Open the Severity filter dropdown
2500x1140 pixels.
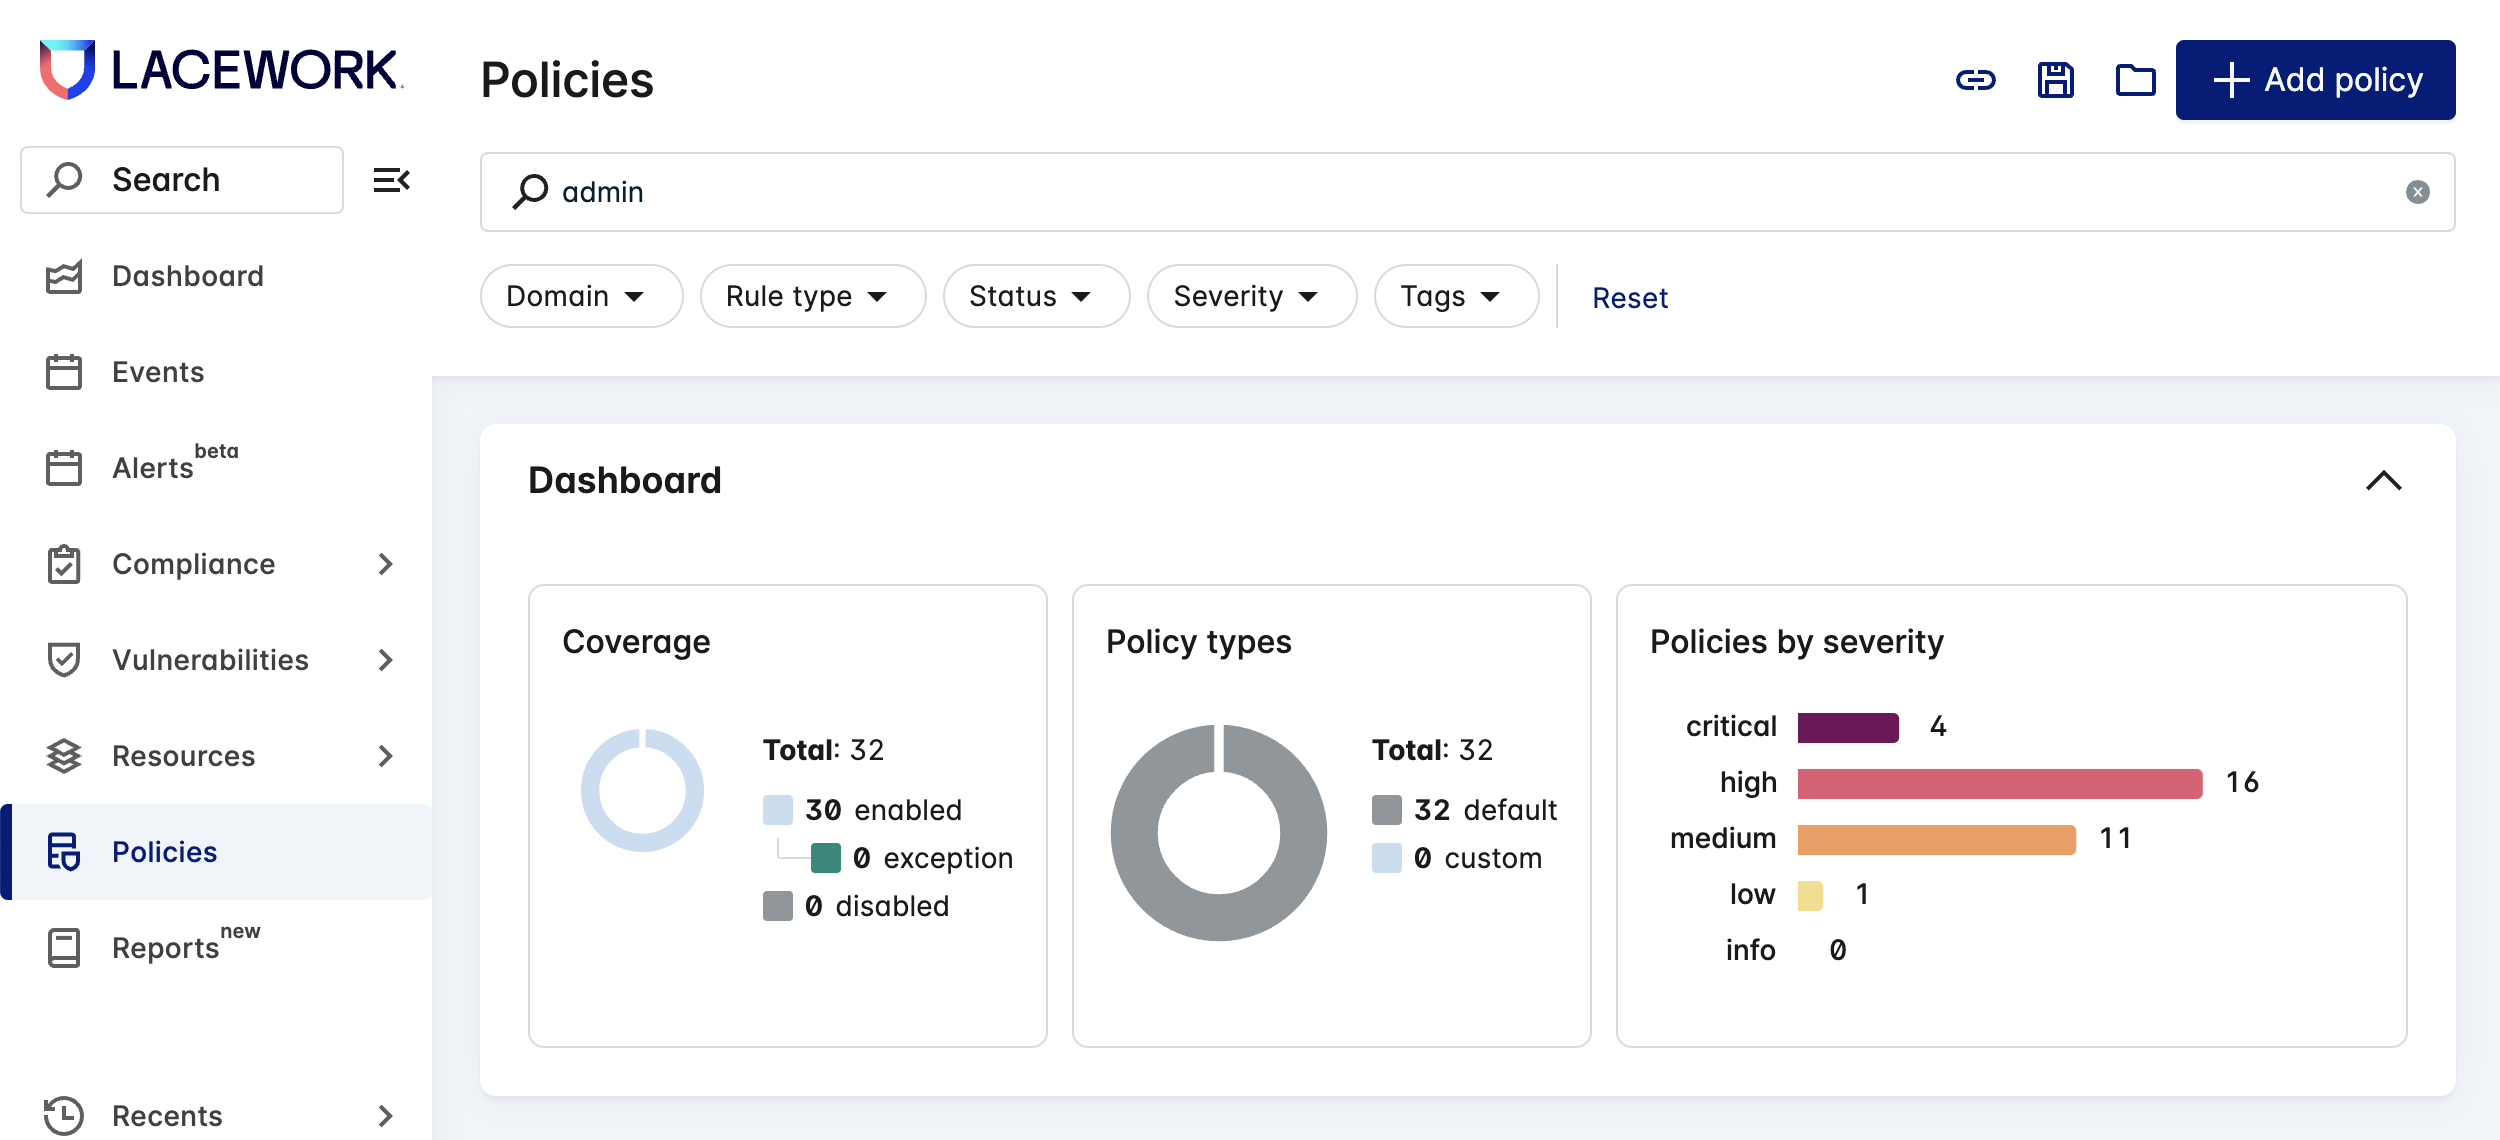pyautogui.click(x=1251, y=296)
